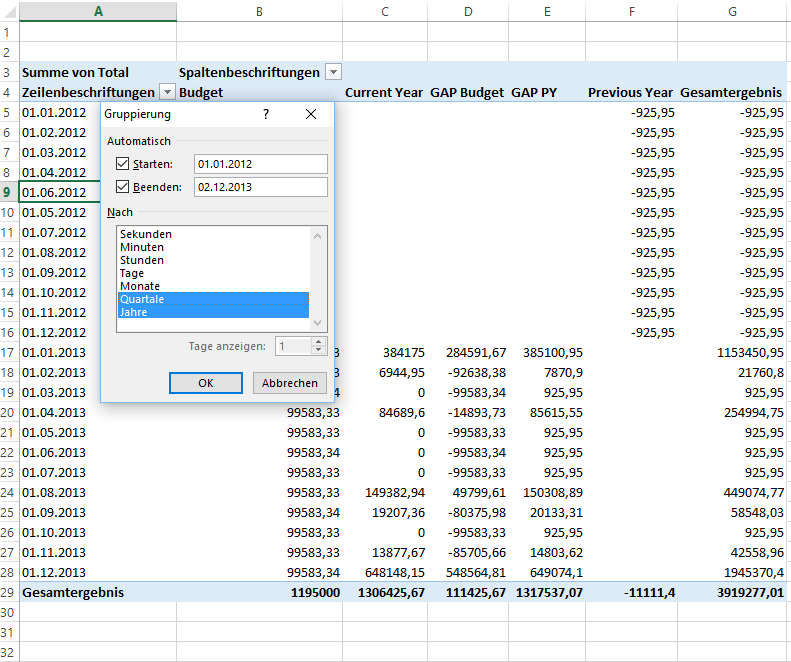Click the help question mark in Gruppierung dialog
The width and height of the screenshot is (791, 662).
point(266,114)
